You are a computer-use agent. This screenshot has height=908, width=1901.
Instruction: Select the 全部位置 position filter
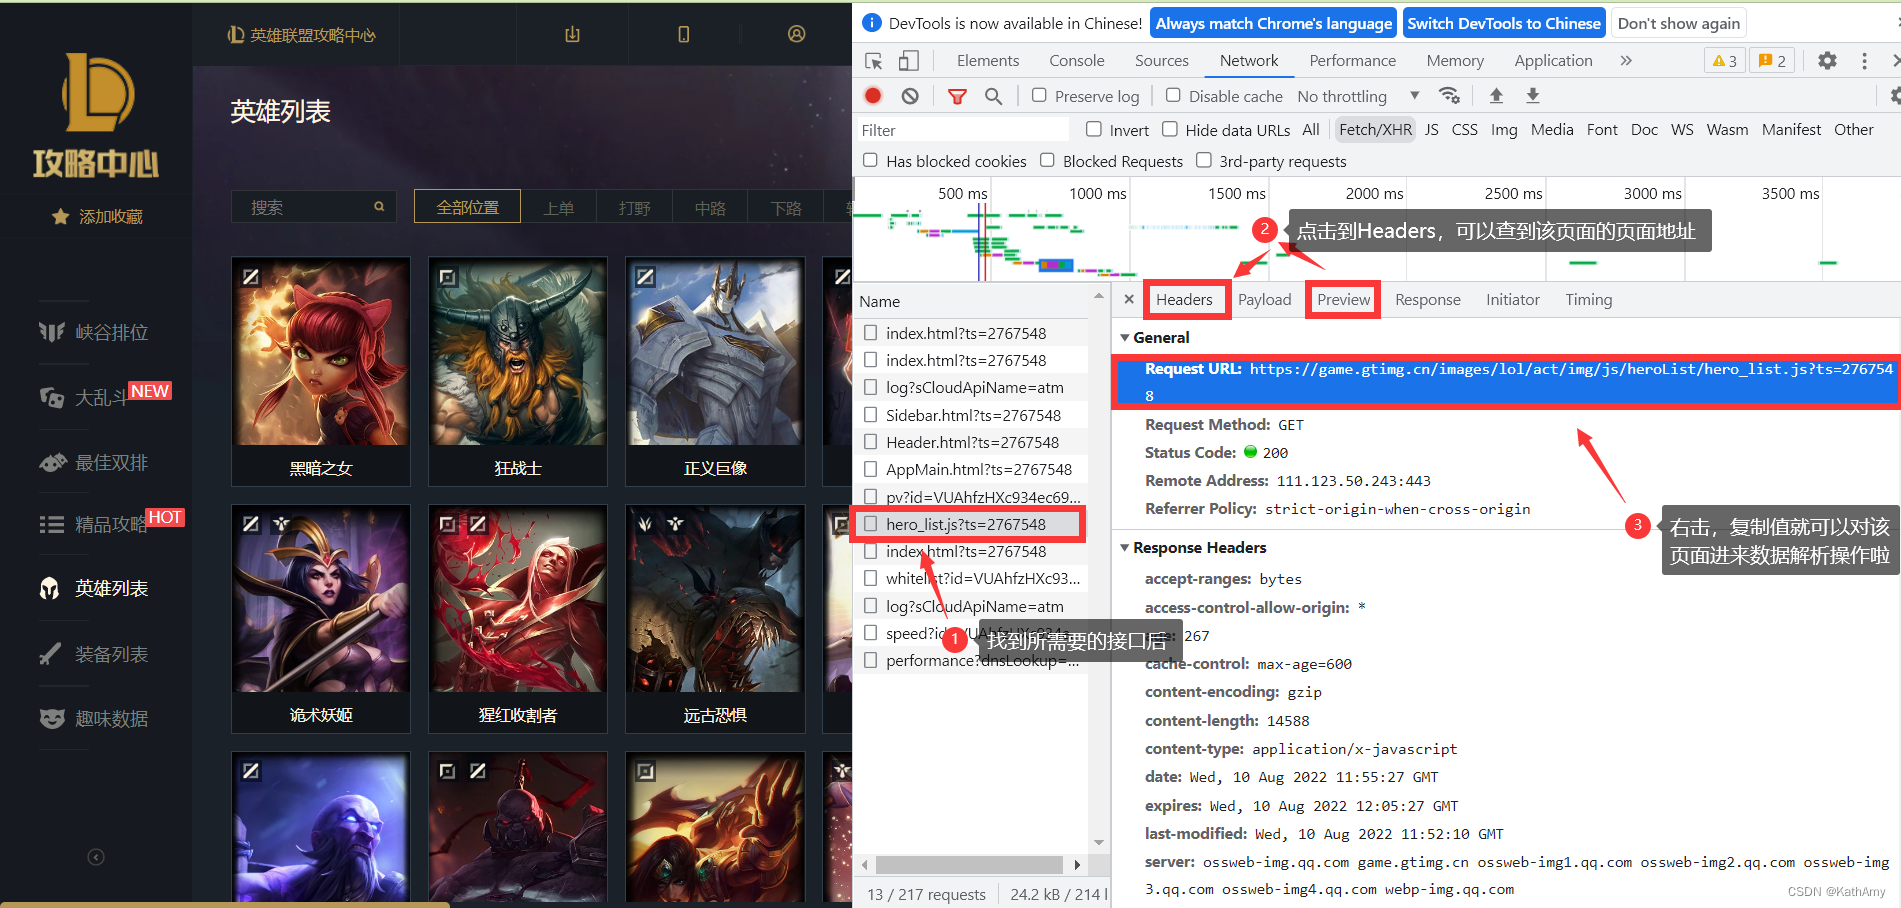click(467, 207)
